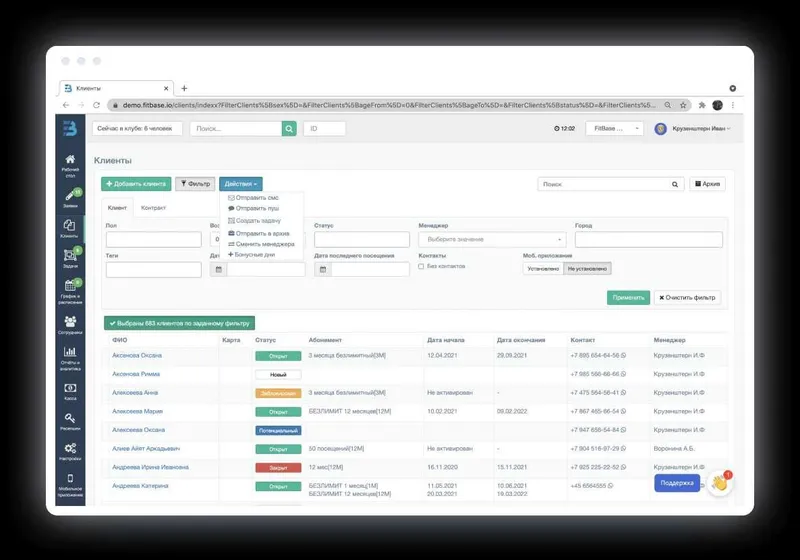Open reports and analytics chart icon
The image size is (800, 560).
(70, 358)
